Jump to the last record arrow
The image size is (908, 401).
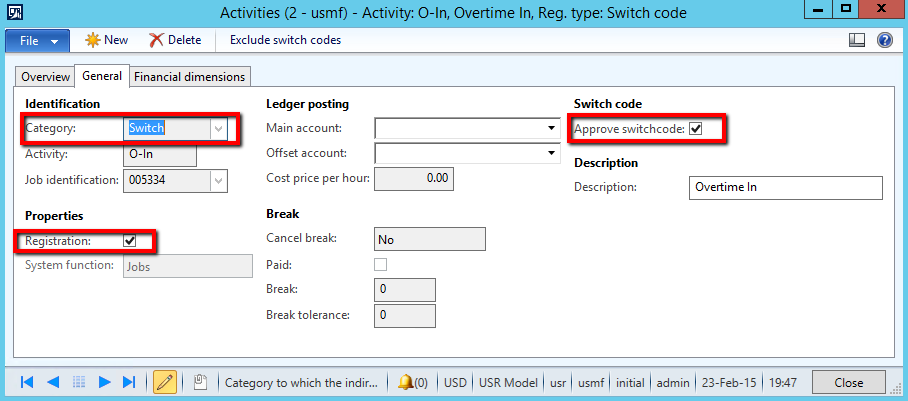(x=128, y=382)
